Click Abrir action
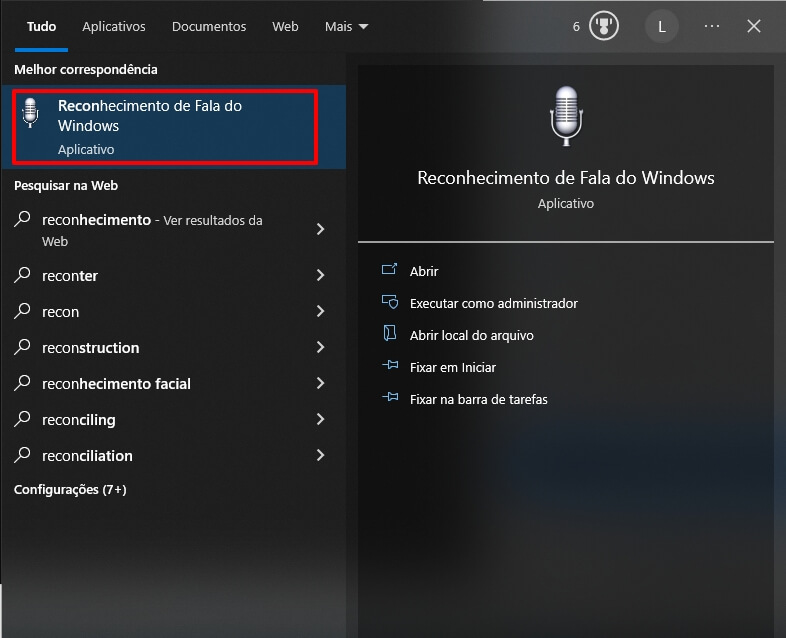The width and height of the screenshot is (786, 638). pyautogui.click(x=424, y=271)
